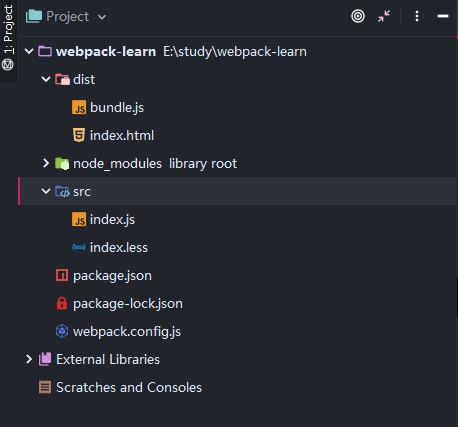Open the vertical three-dots options menu
Image resolution: width=458 pixels, height=427 pixels.
[417, 16]
